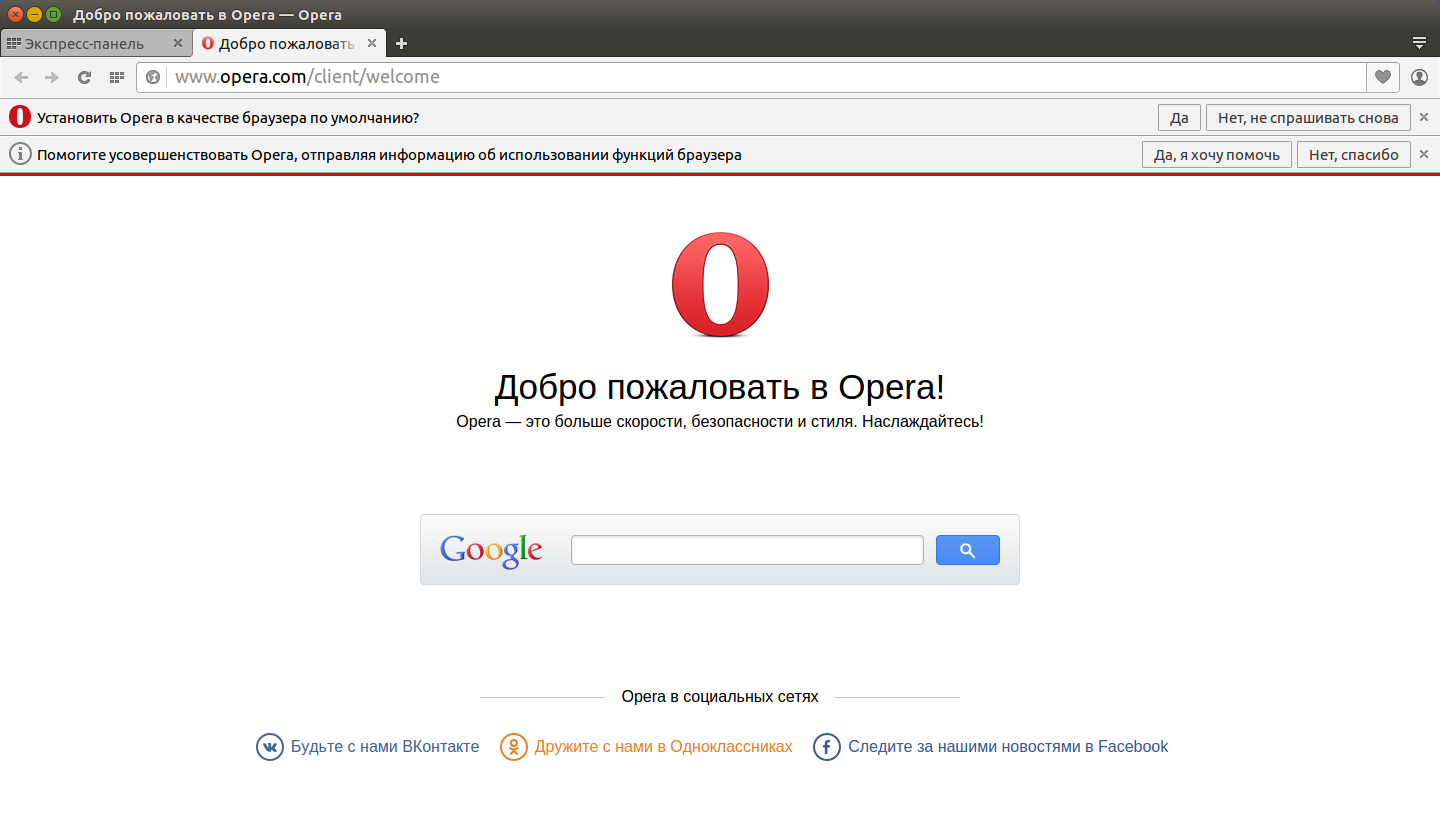The image size is (1440, 838).
Task: Dismiss the default browser prompt with X
Action: click(1423, 117)
